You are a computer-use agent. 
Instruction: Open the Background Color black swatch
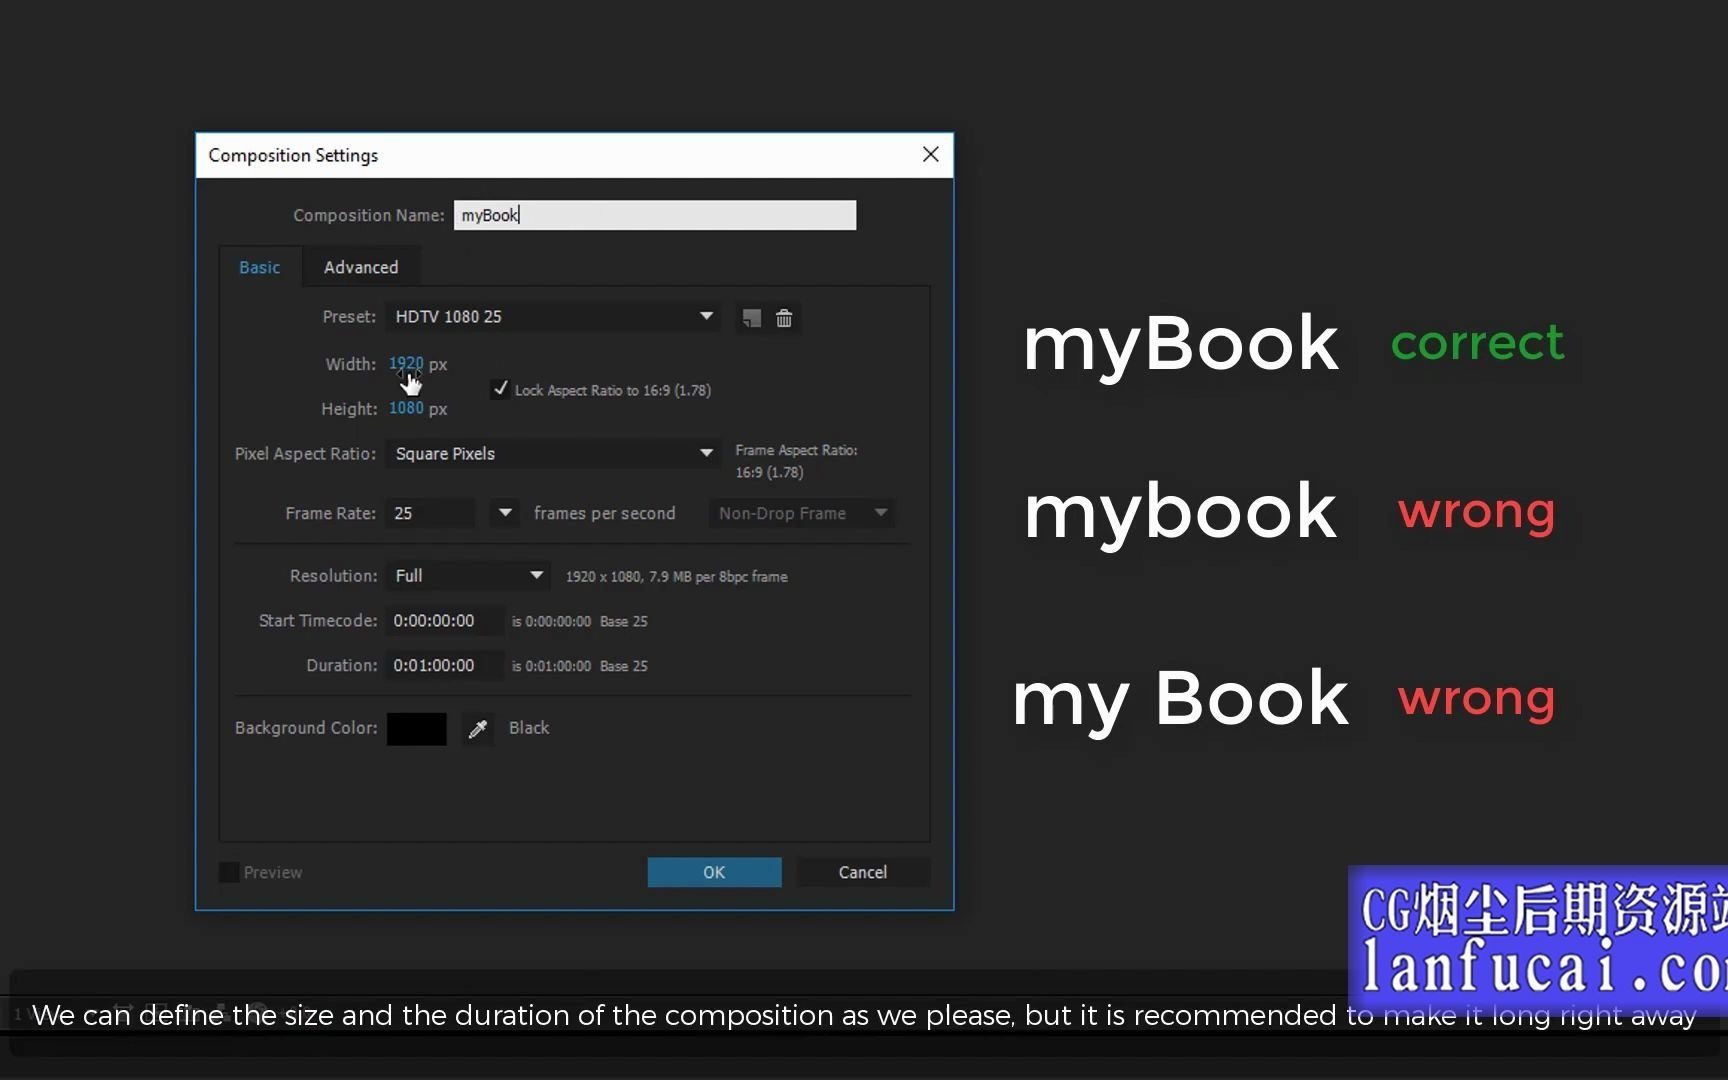417,729
